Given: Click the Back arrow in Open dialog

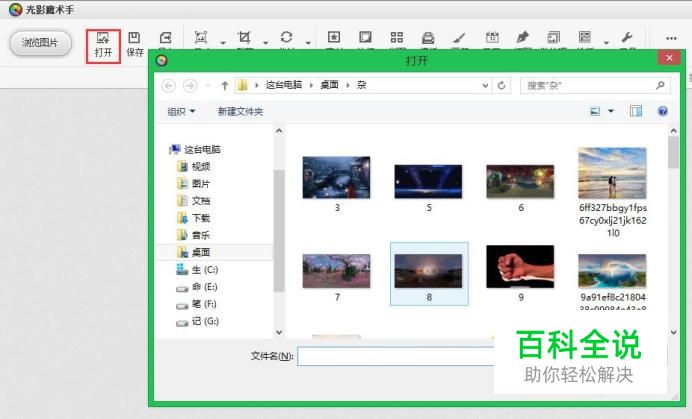Looking at the screenshot, I should 169,85.
